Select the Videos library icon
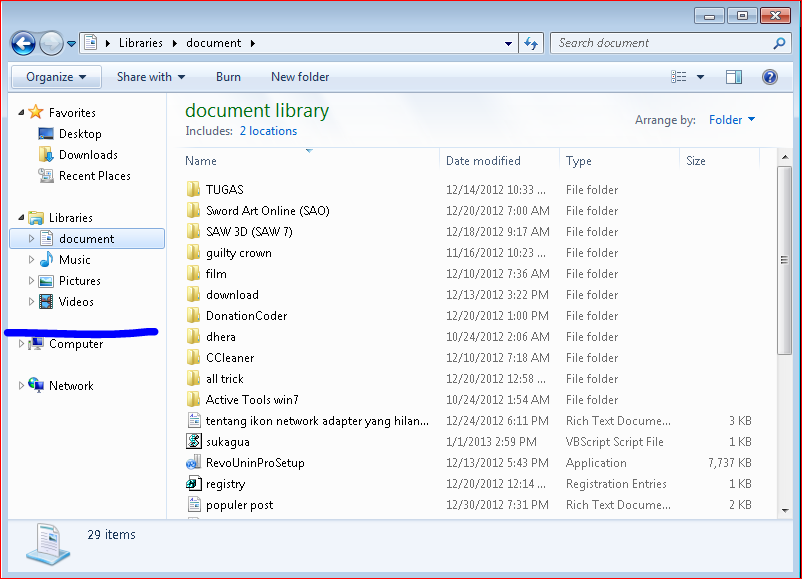 point(46,302)
